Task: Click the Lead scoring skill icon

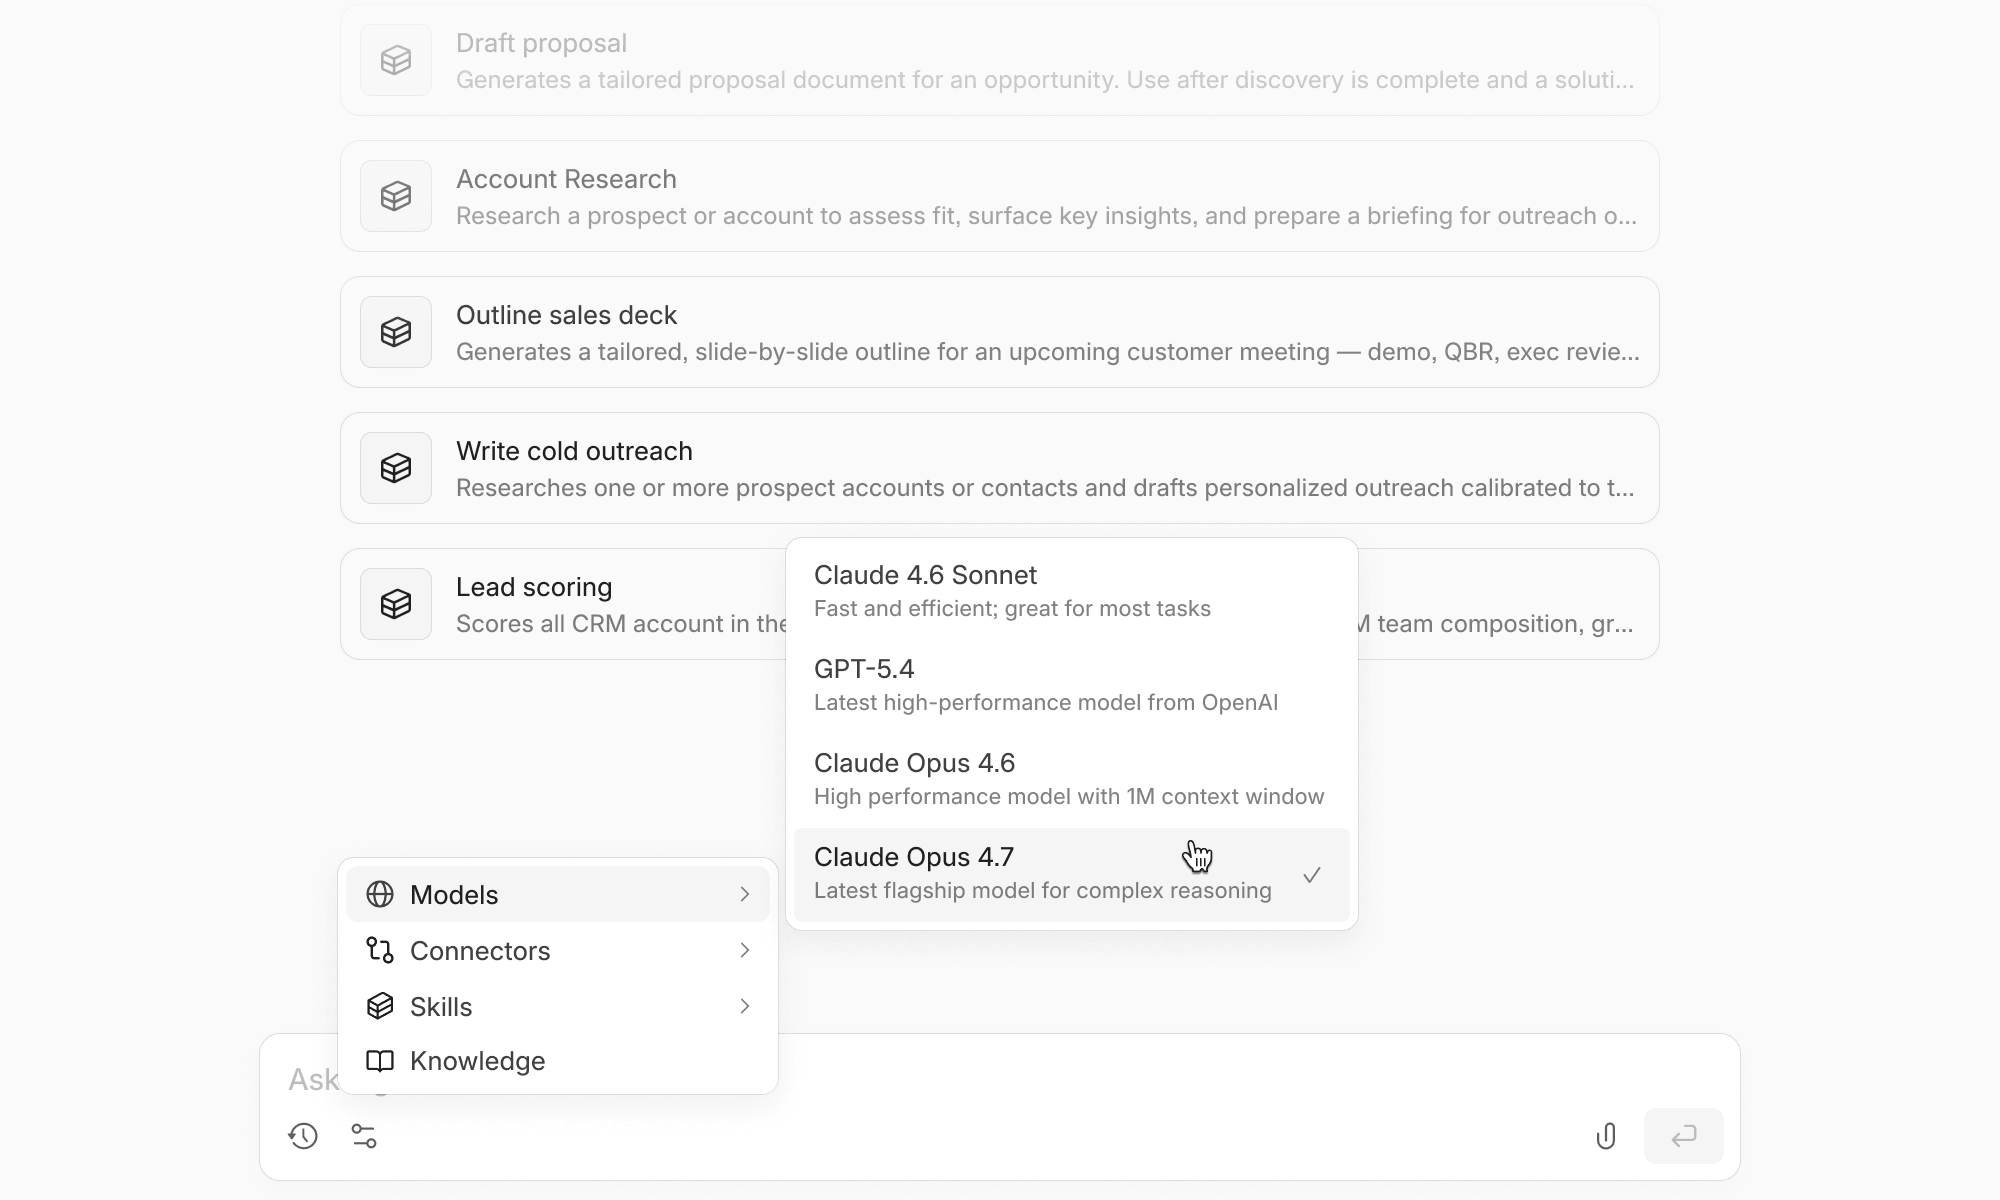Action: tap(395, 604)
